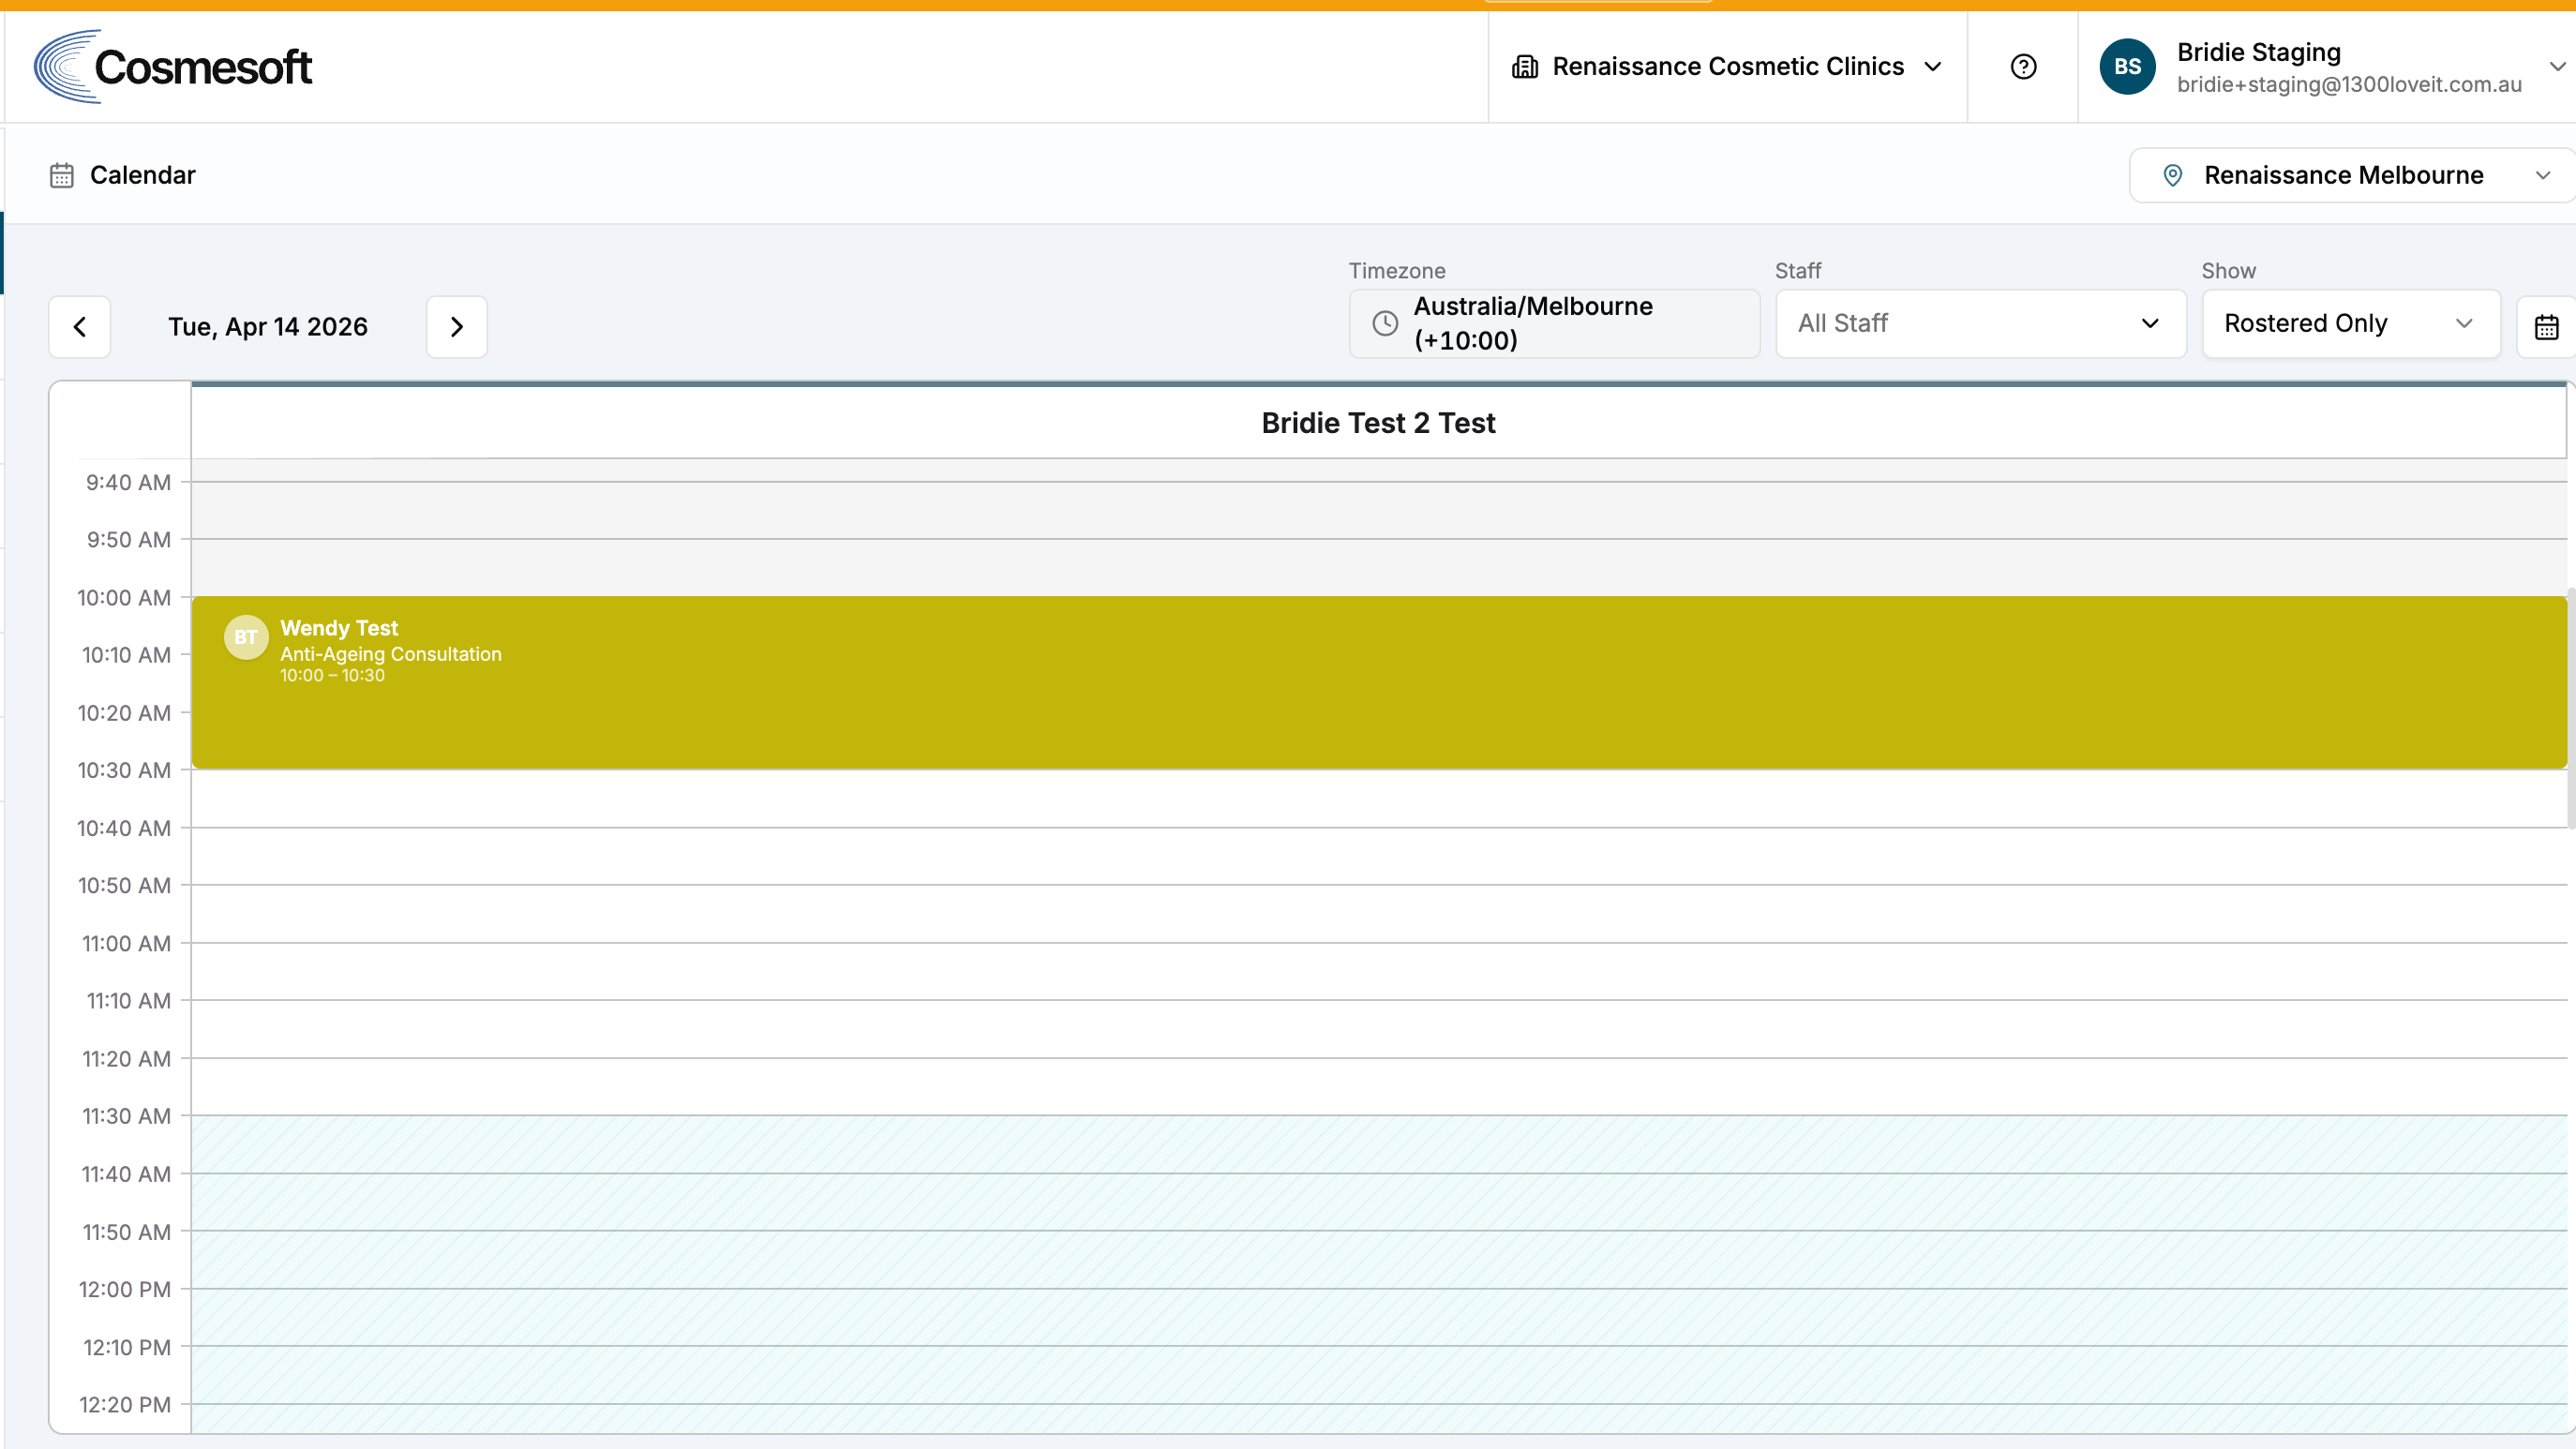Viewport: 2576px width, 1449px height.
Task: Click the 11:30 AM time label
Action: (126, 1116)
